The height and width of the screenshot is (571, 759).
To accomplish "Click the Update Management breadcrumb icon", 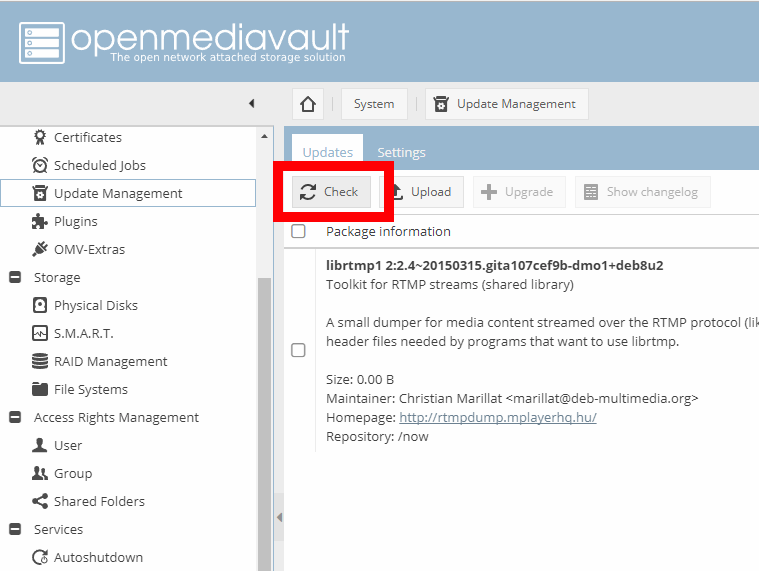I will pos(440,104).
